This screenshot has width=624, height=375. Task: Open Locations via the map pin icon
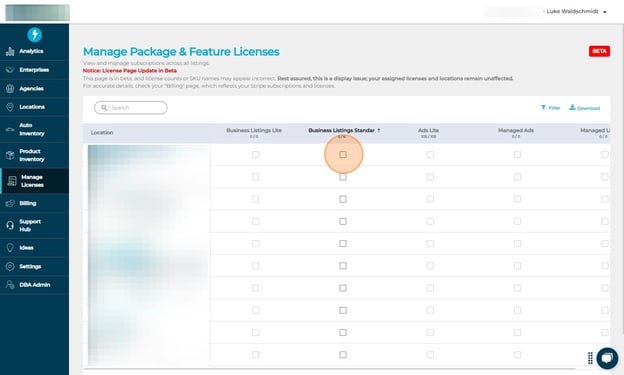pos(10,107)
